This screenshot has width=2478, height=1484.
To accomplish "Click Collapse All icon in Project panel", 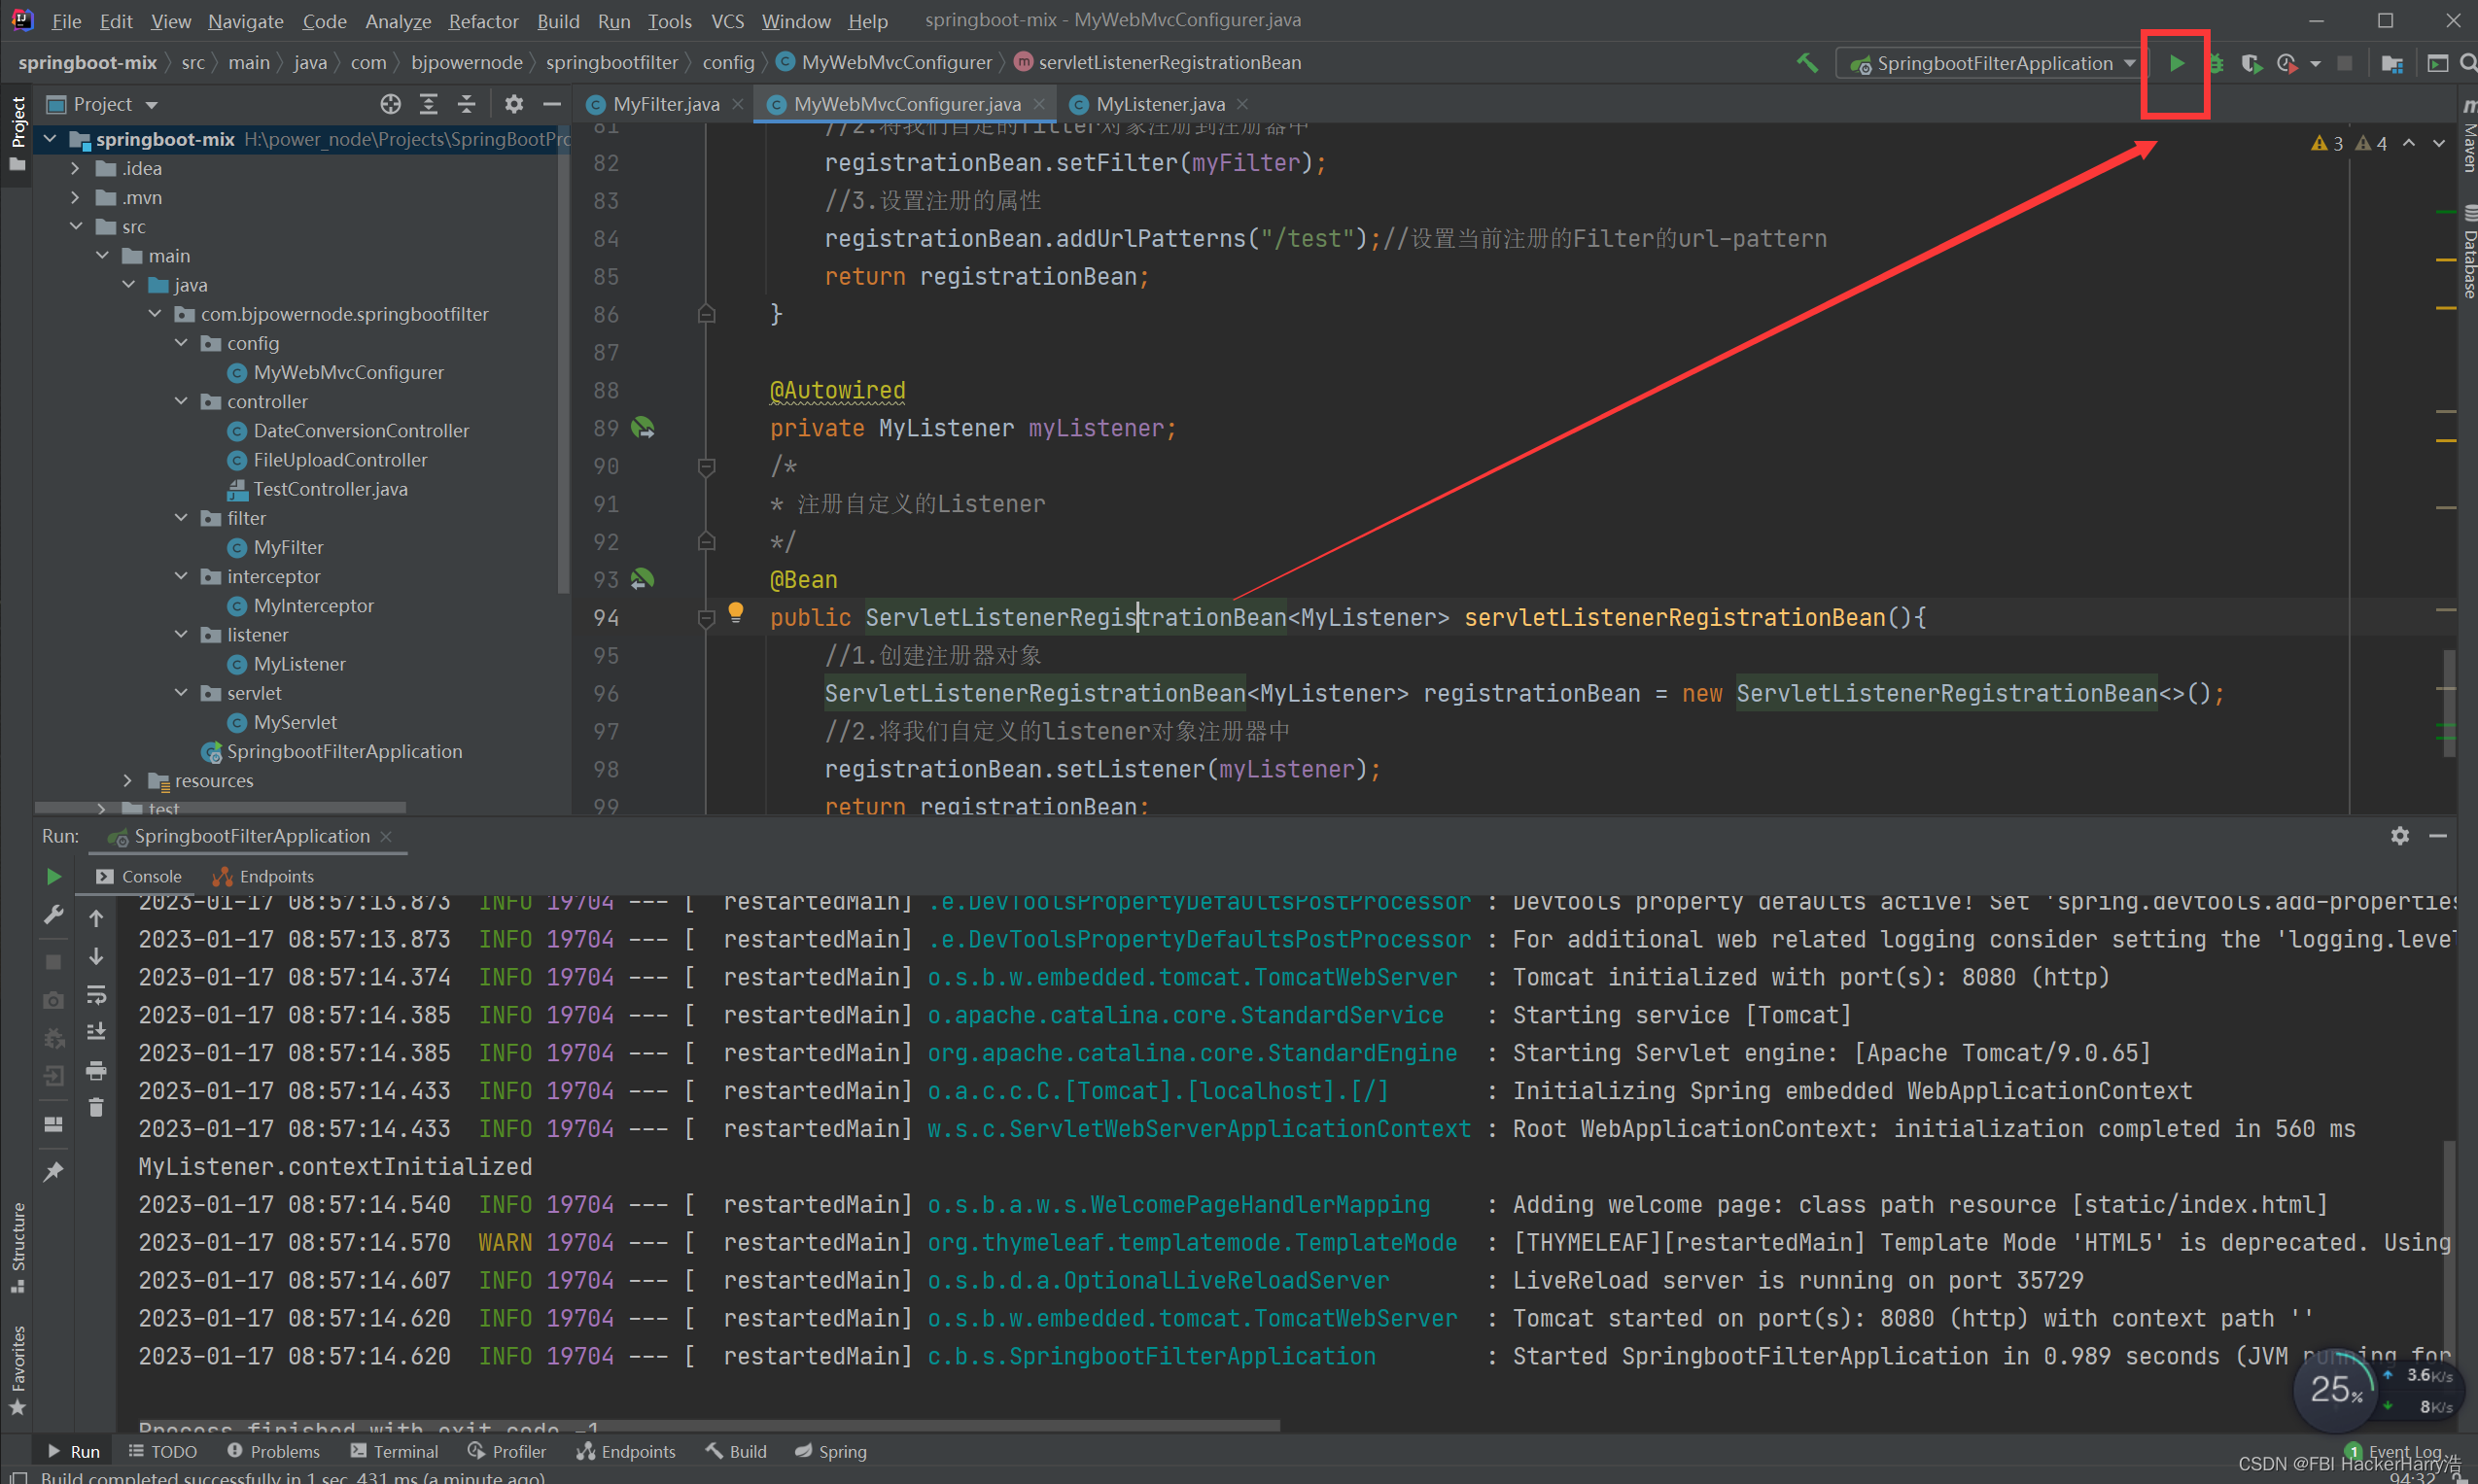I will click(x=467, y=104).
